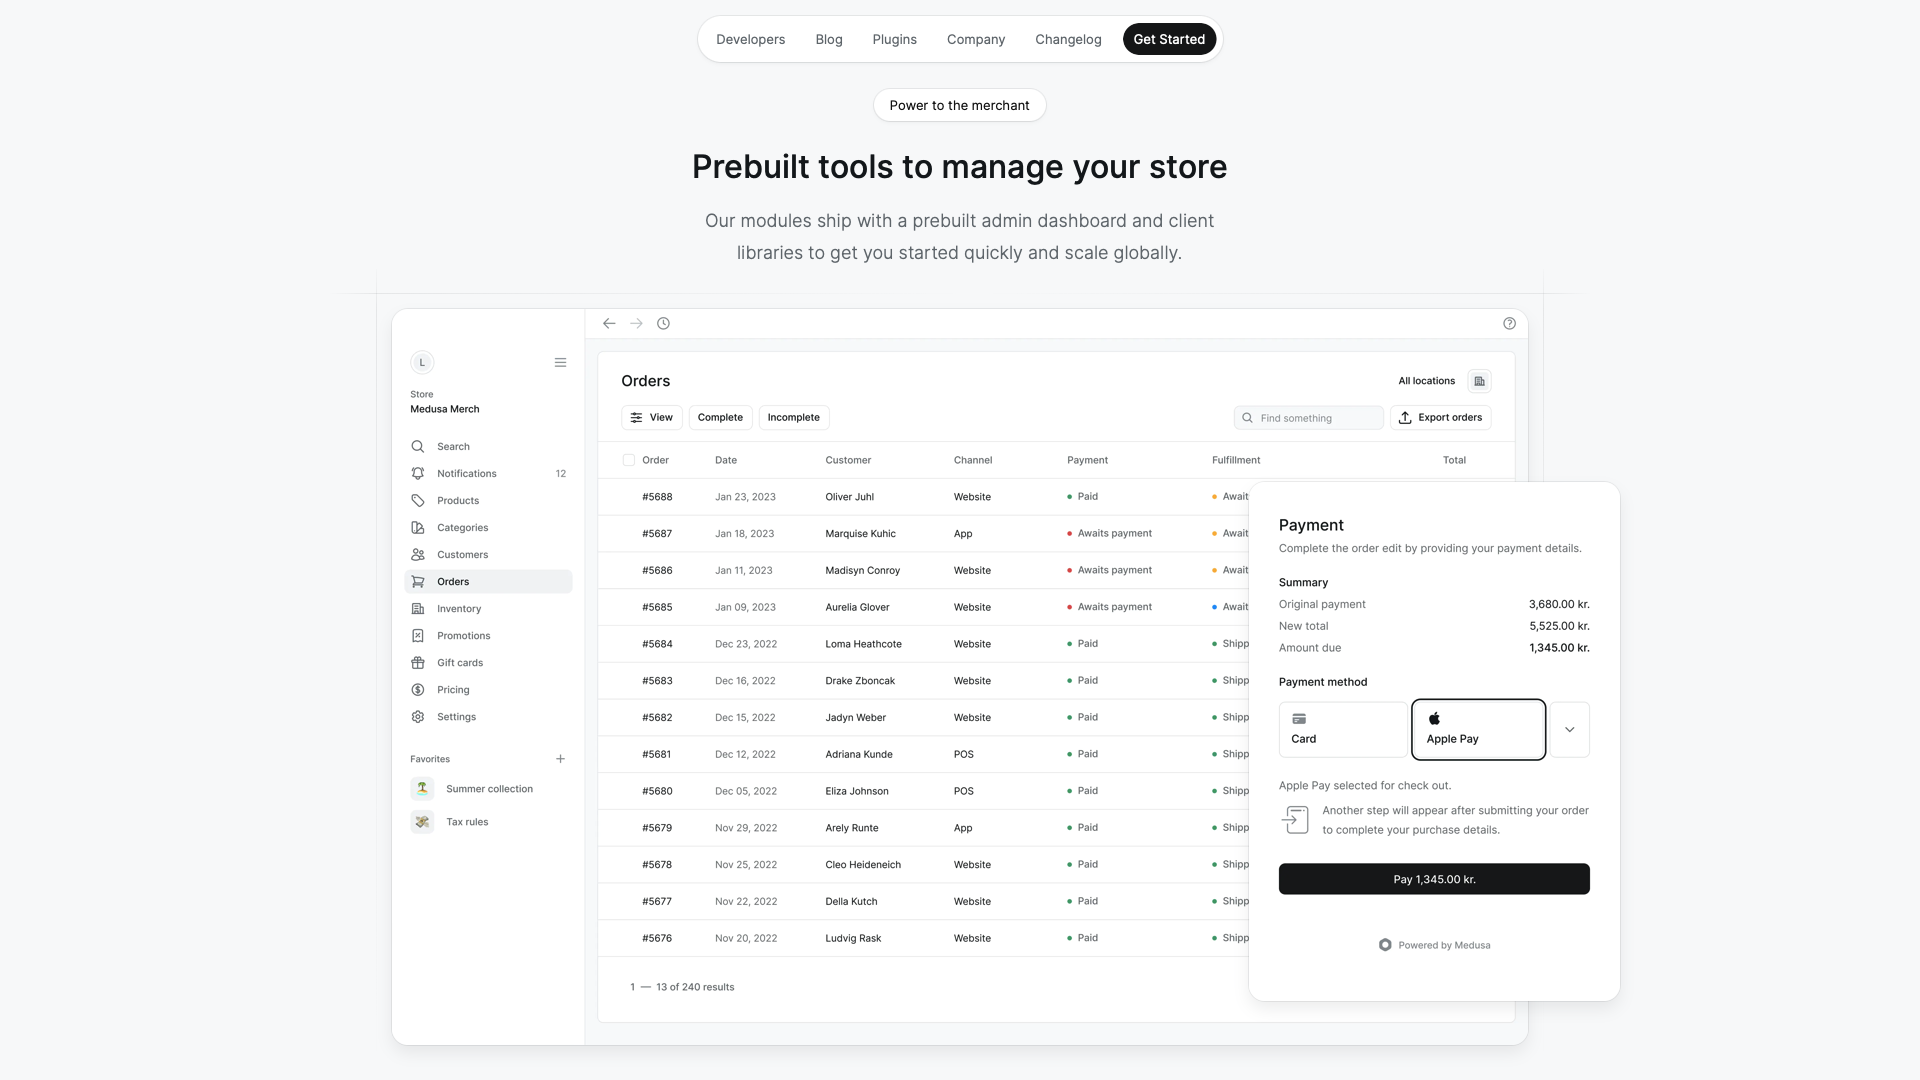Click the plus icon next to Favorites
1920x1080 pixels.
coord(560,759)
